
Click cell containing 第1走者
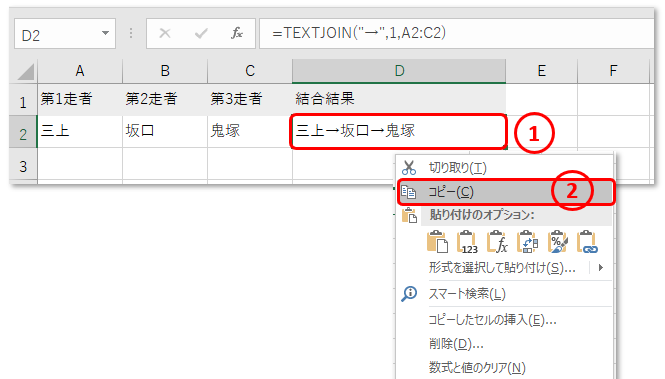pyautogui.click(x=80, y=100)
